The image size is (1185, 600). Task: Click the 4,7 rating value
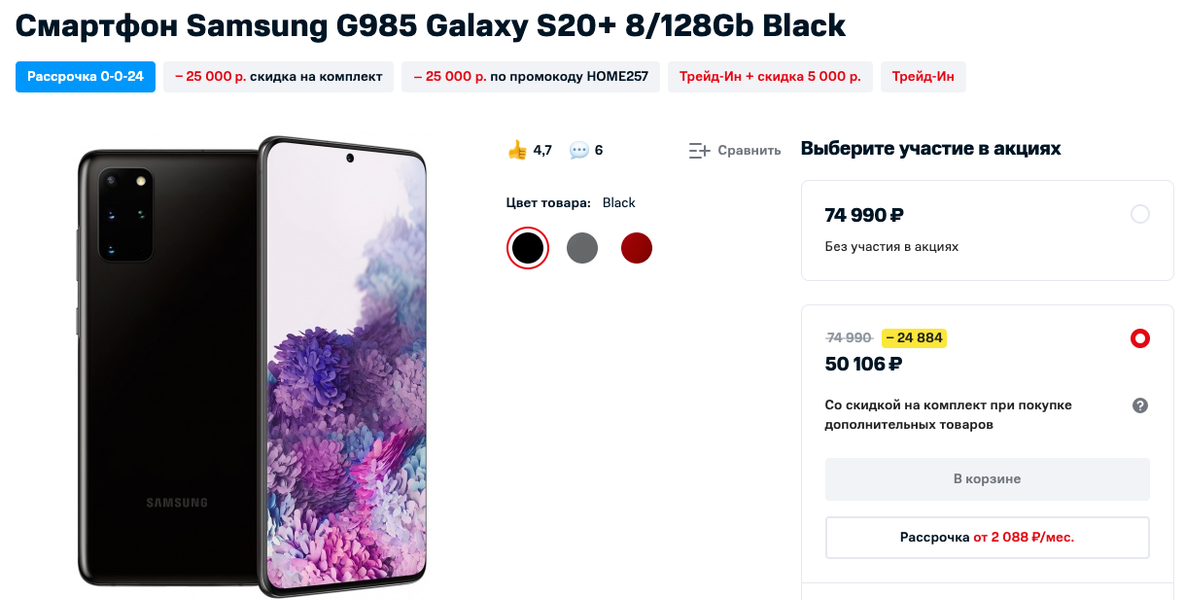pyautogui.click(x=542, y=150)
